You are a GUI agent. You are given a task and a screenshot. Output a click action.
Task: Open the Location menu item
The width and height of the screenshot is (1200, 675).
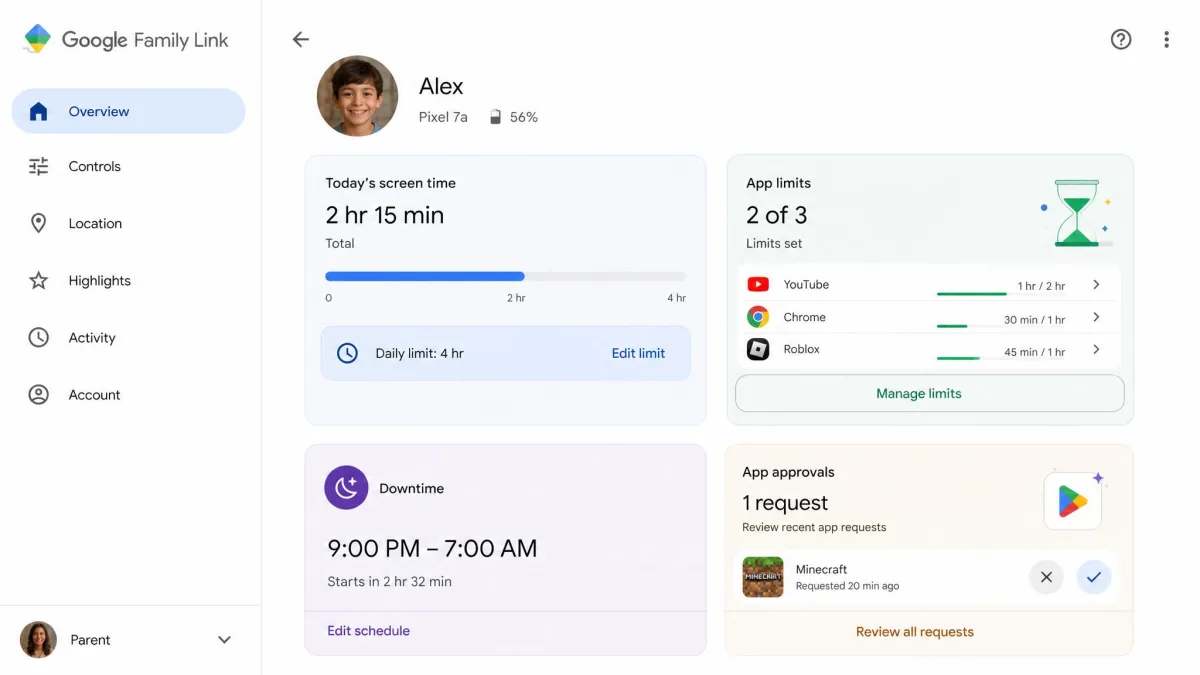click(128, 223)
